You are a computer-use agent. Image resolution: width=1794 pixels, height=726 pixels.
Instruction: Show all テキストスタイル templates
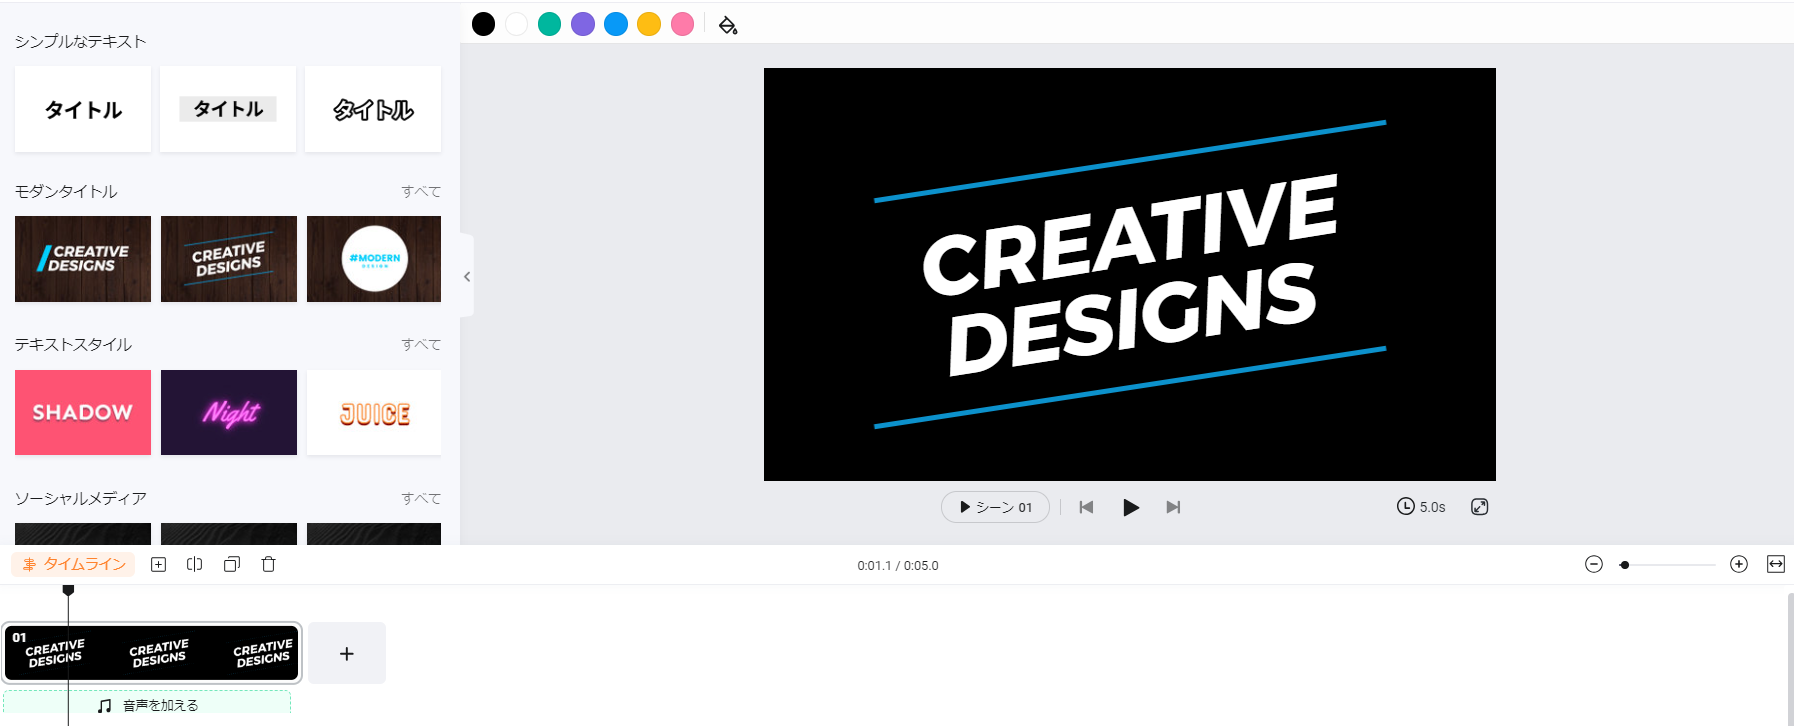coord(421,344)
